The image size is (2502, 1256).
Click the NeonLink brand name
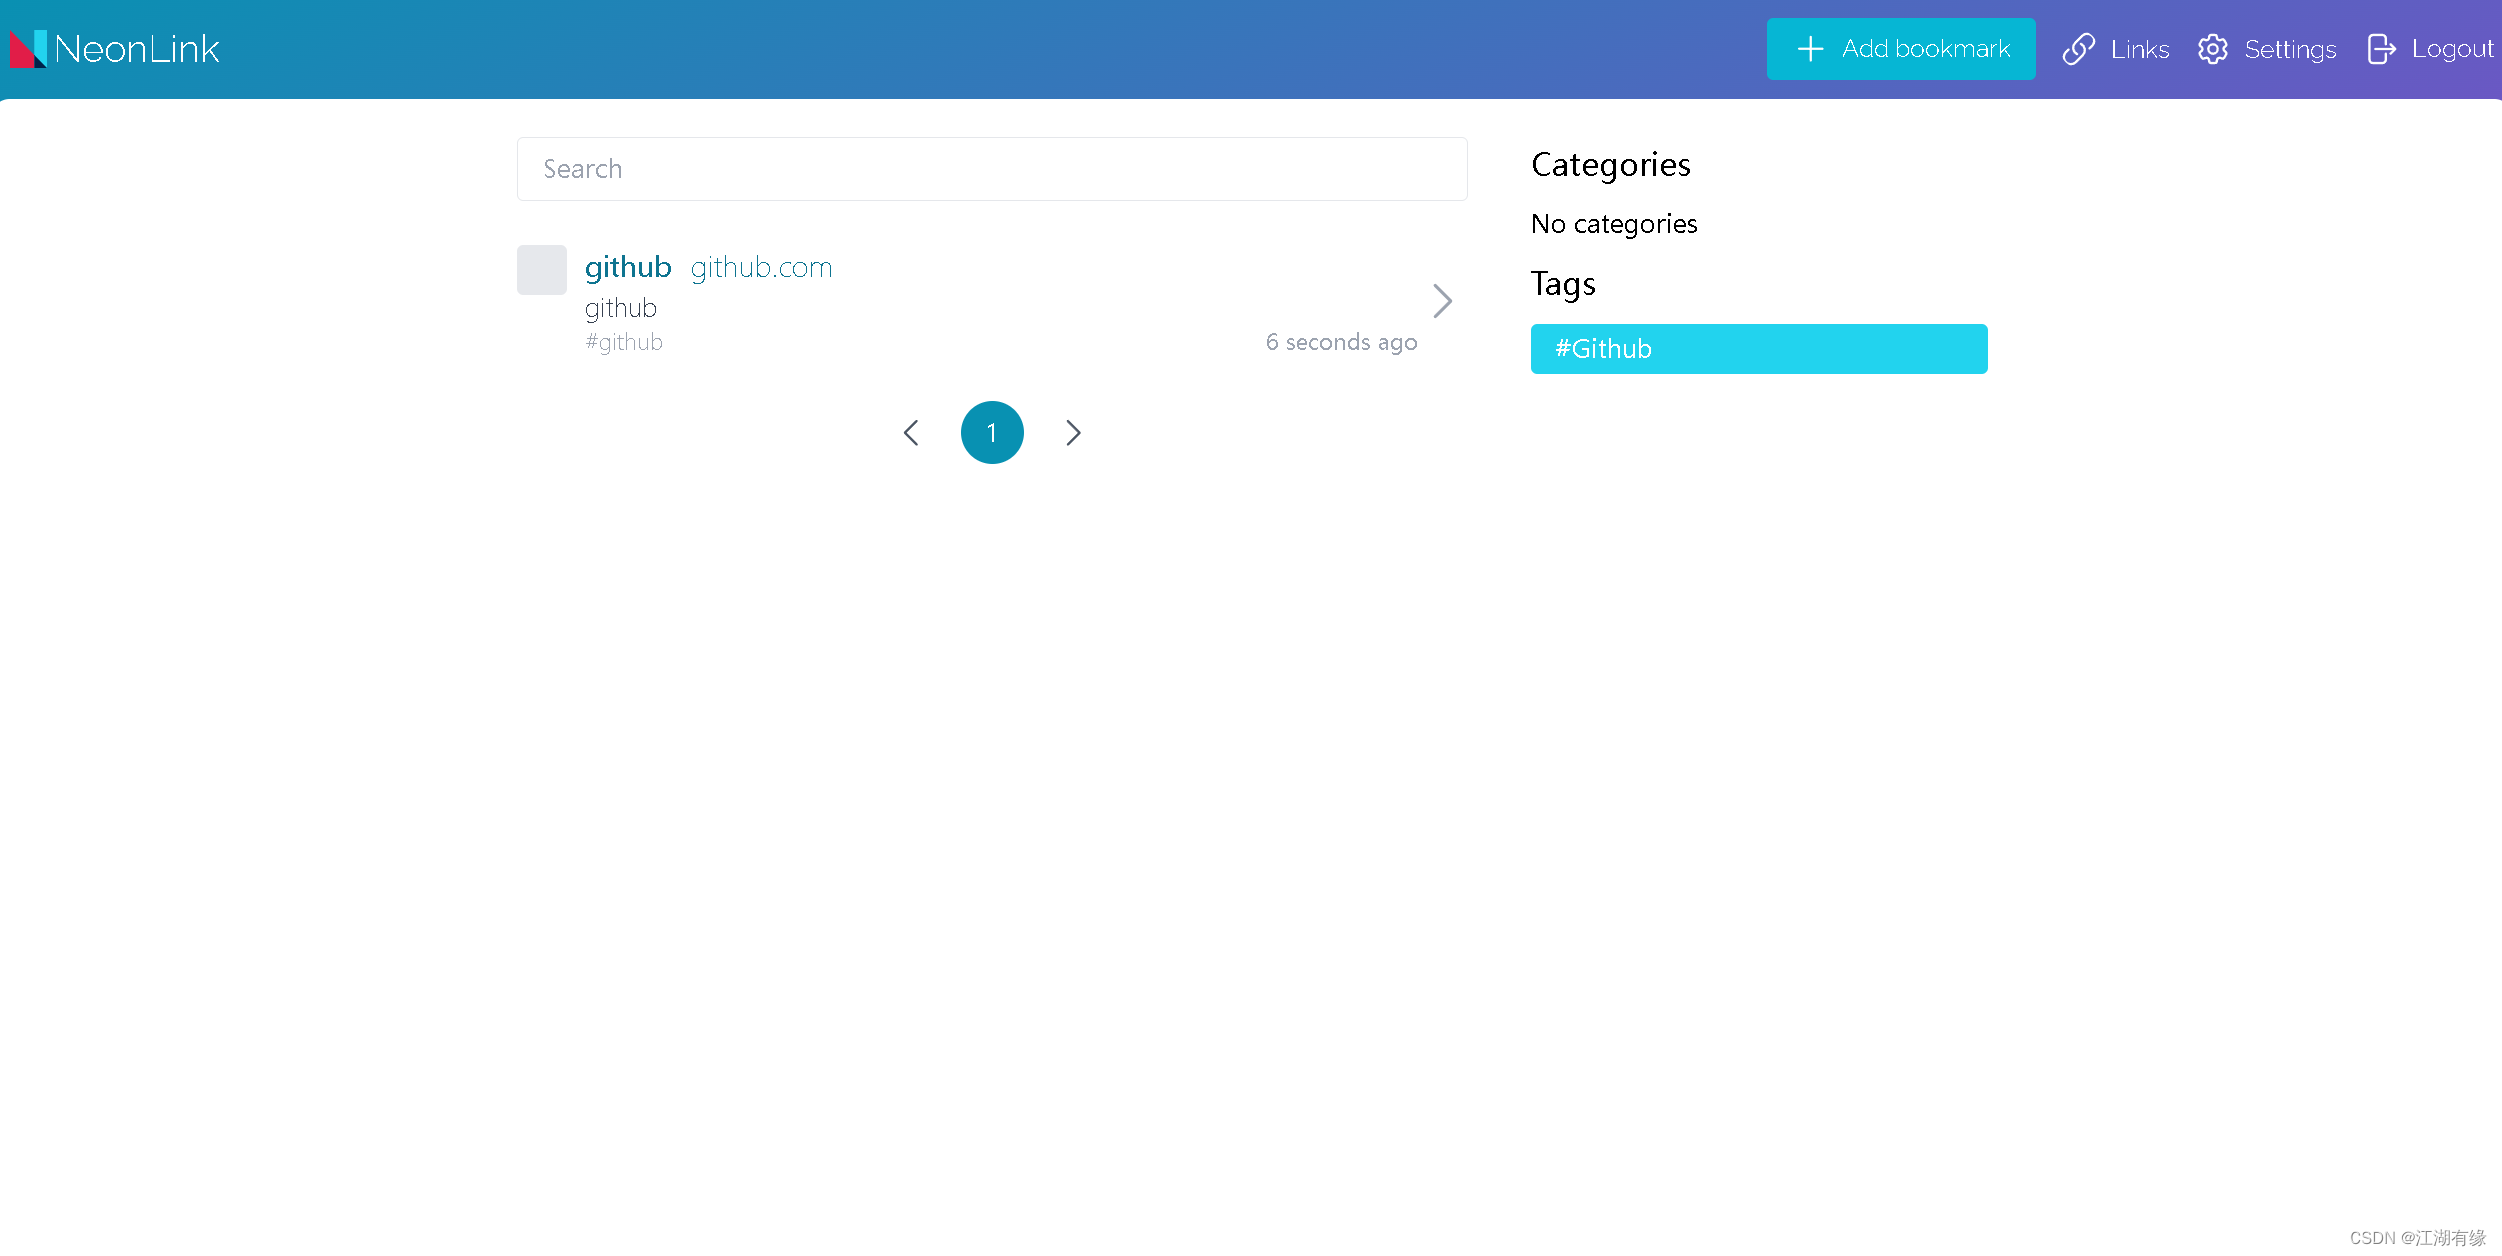pos(137,49)
